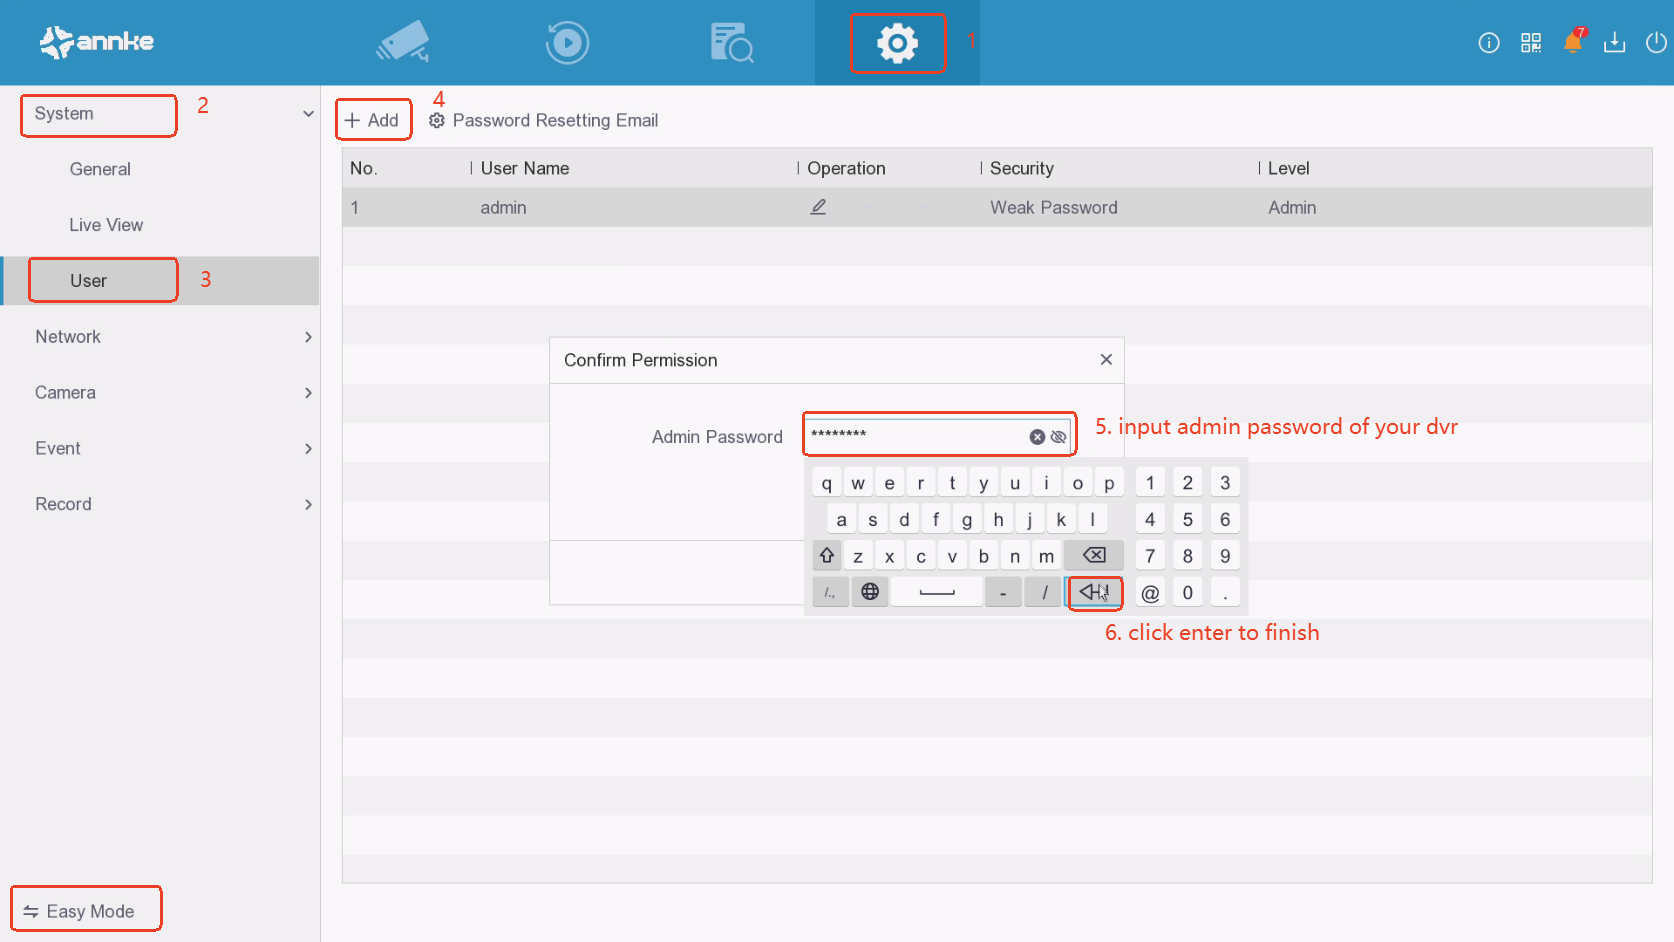Open the playback icon in top bar
This screenshot has width=1674, height=942.
567,43
